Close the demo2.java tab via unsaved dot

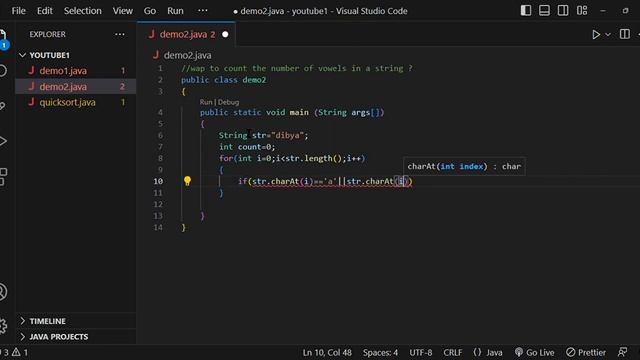pos(225,35)
